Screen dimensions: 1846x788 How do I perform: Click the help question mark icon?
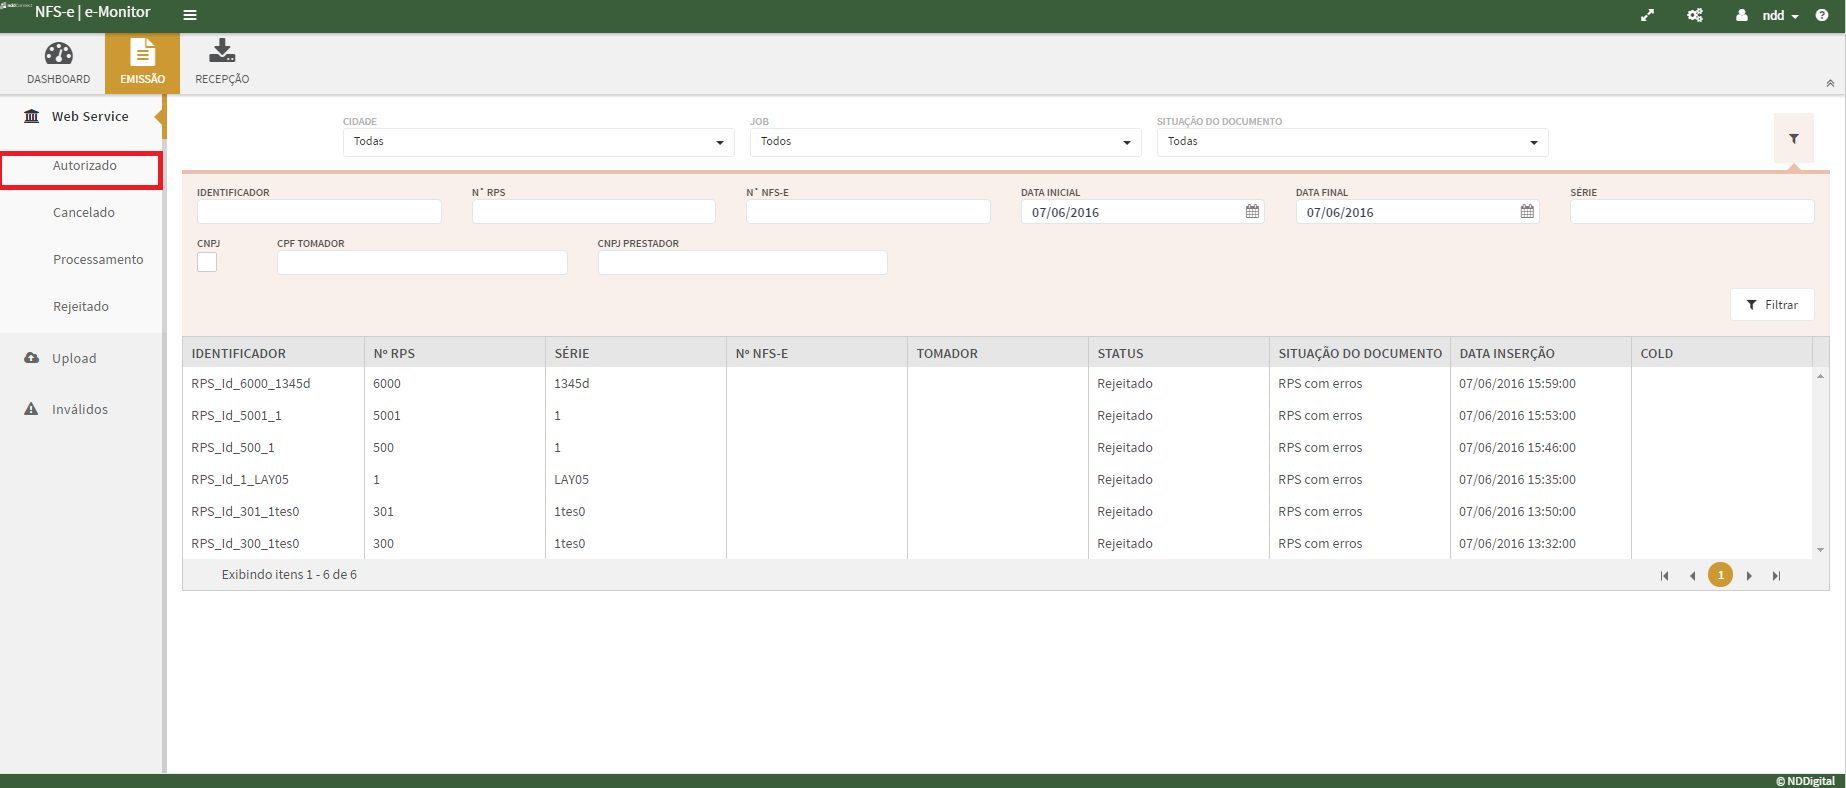point(1821,15)
